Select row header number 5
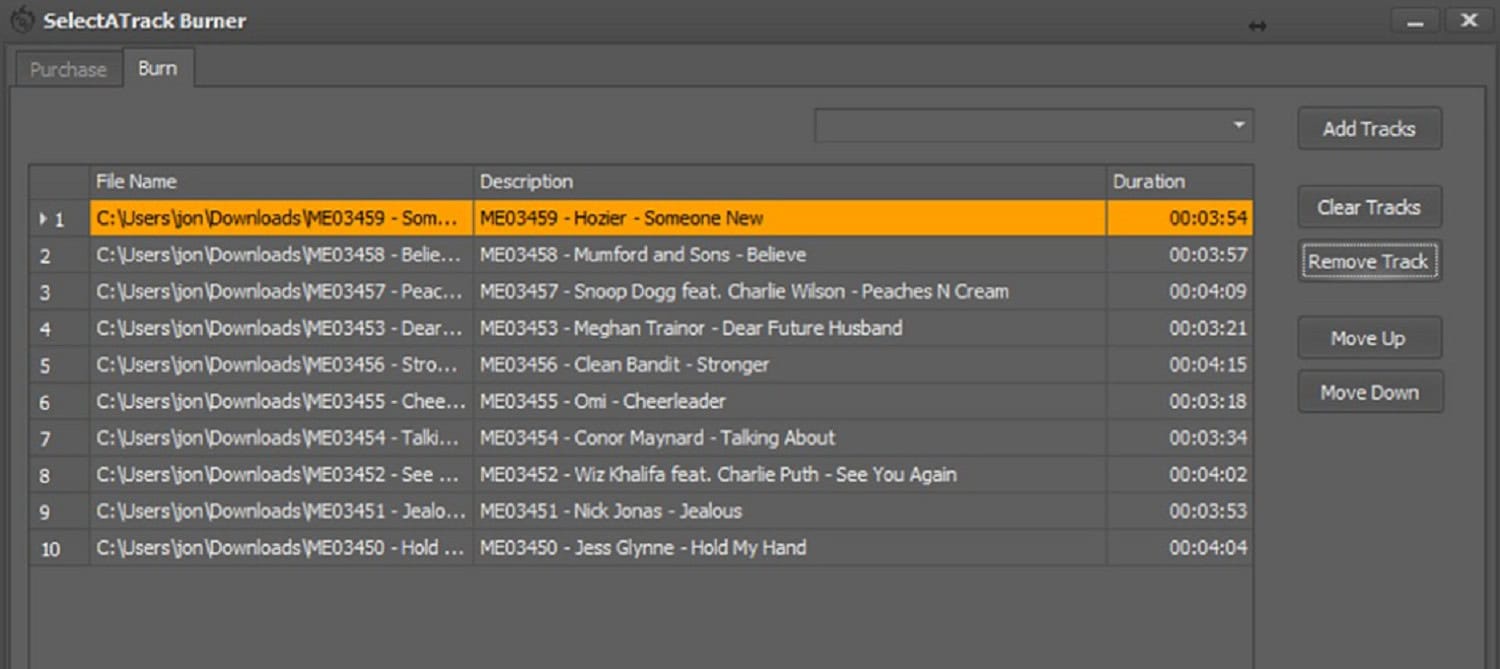The image size is (1500, 669). [x=59, y=365]
